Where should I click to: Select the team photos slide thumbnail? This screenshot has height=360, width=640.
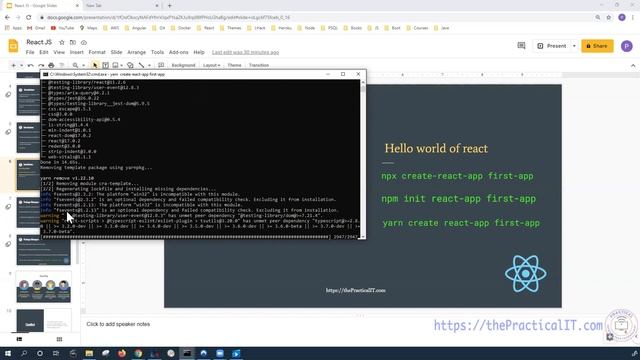tap(43, 287)
